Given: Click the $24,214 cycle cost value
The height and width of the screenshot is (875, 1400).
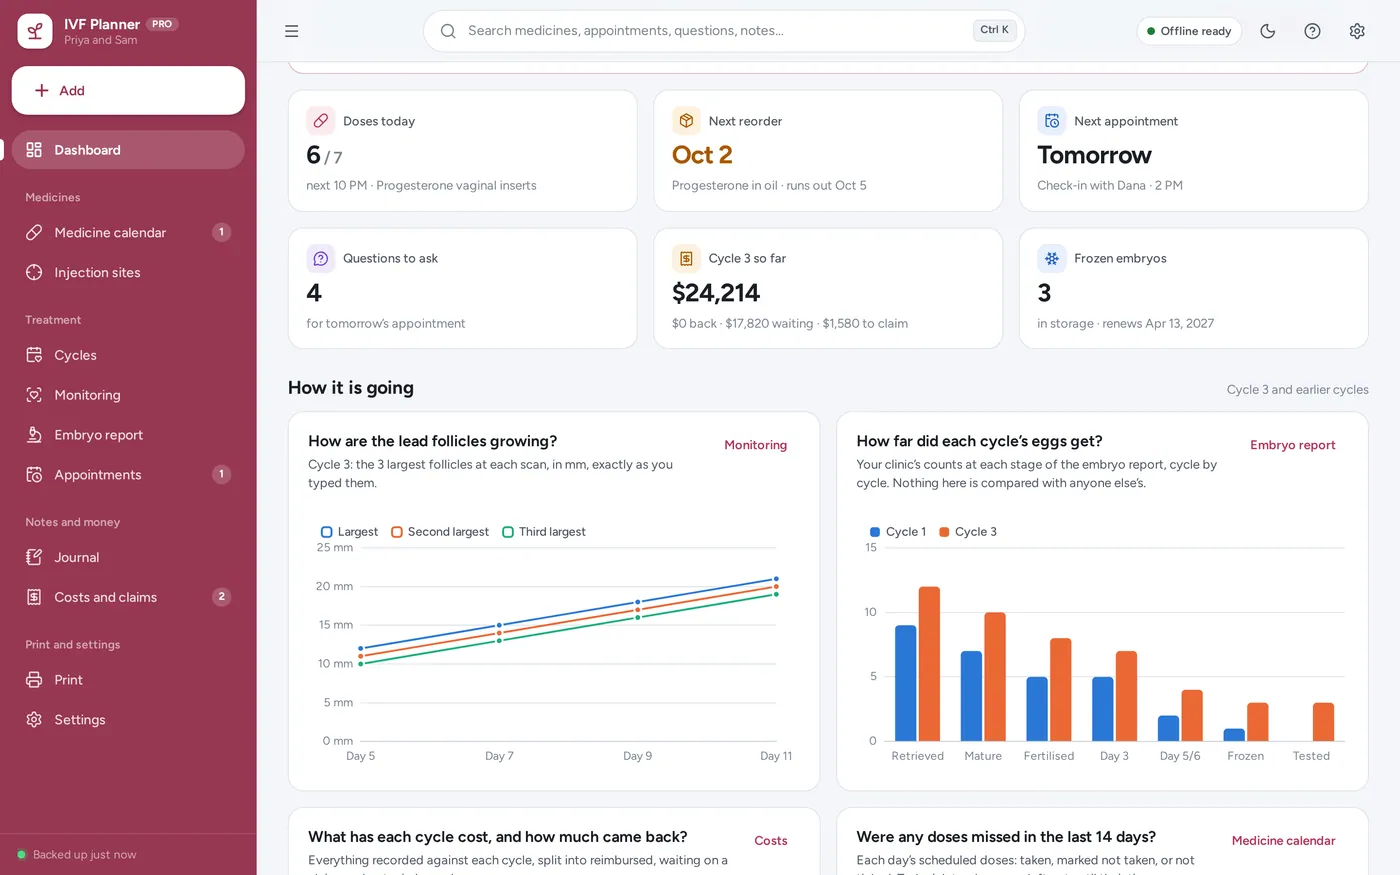Looking at the screenshot, I should 716,293.
